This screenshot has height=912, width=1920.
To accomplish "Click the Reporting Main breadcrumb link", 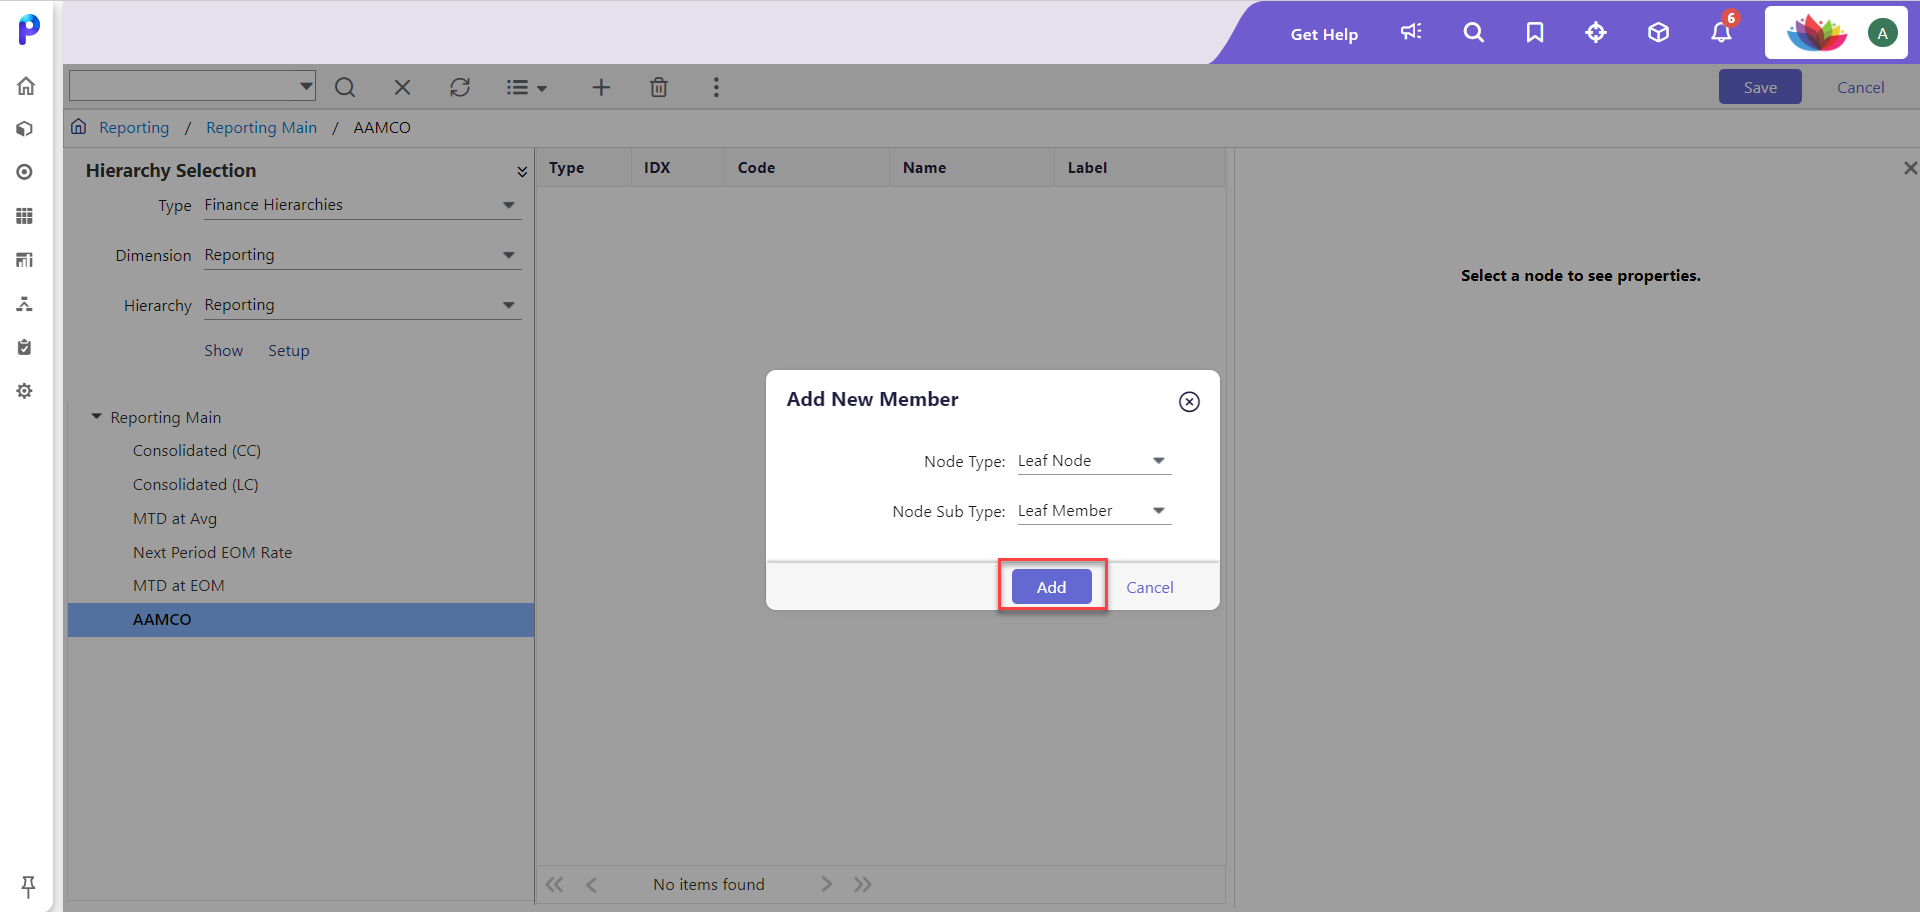I will 261,128.
